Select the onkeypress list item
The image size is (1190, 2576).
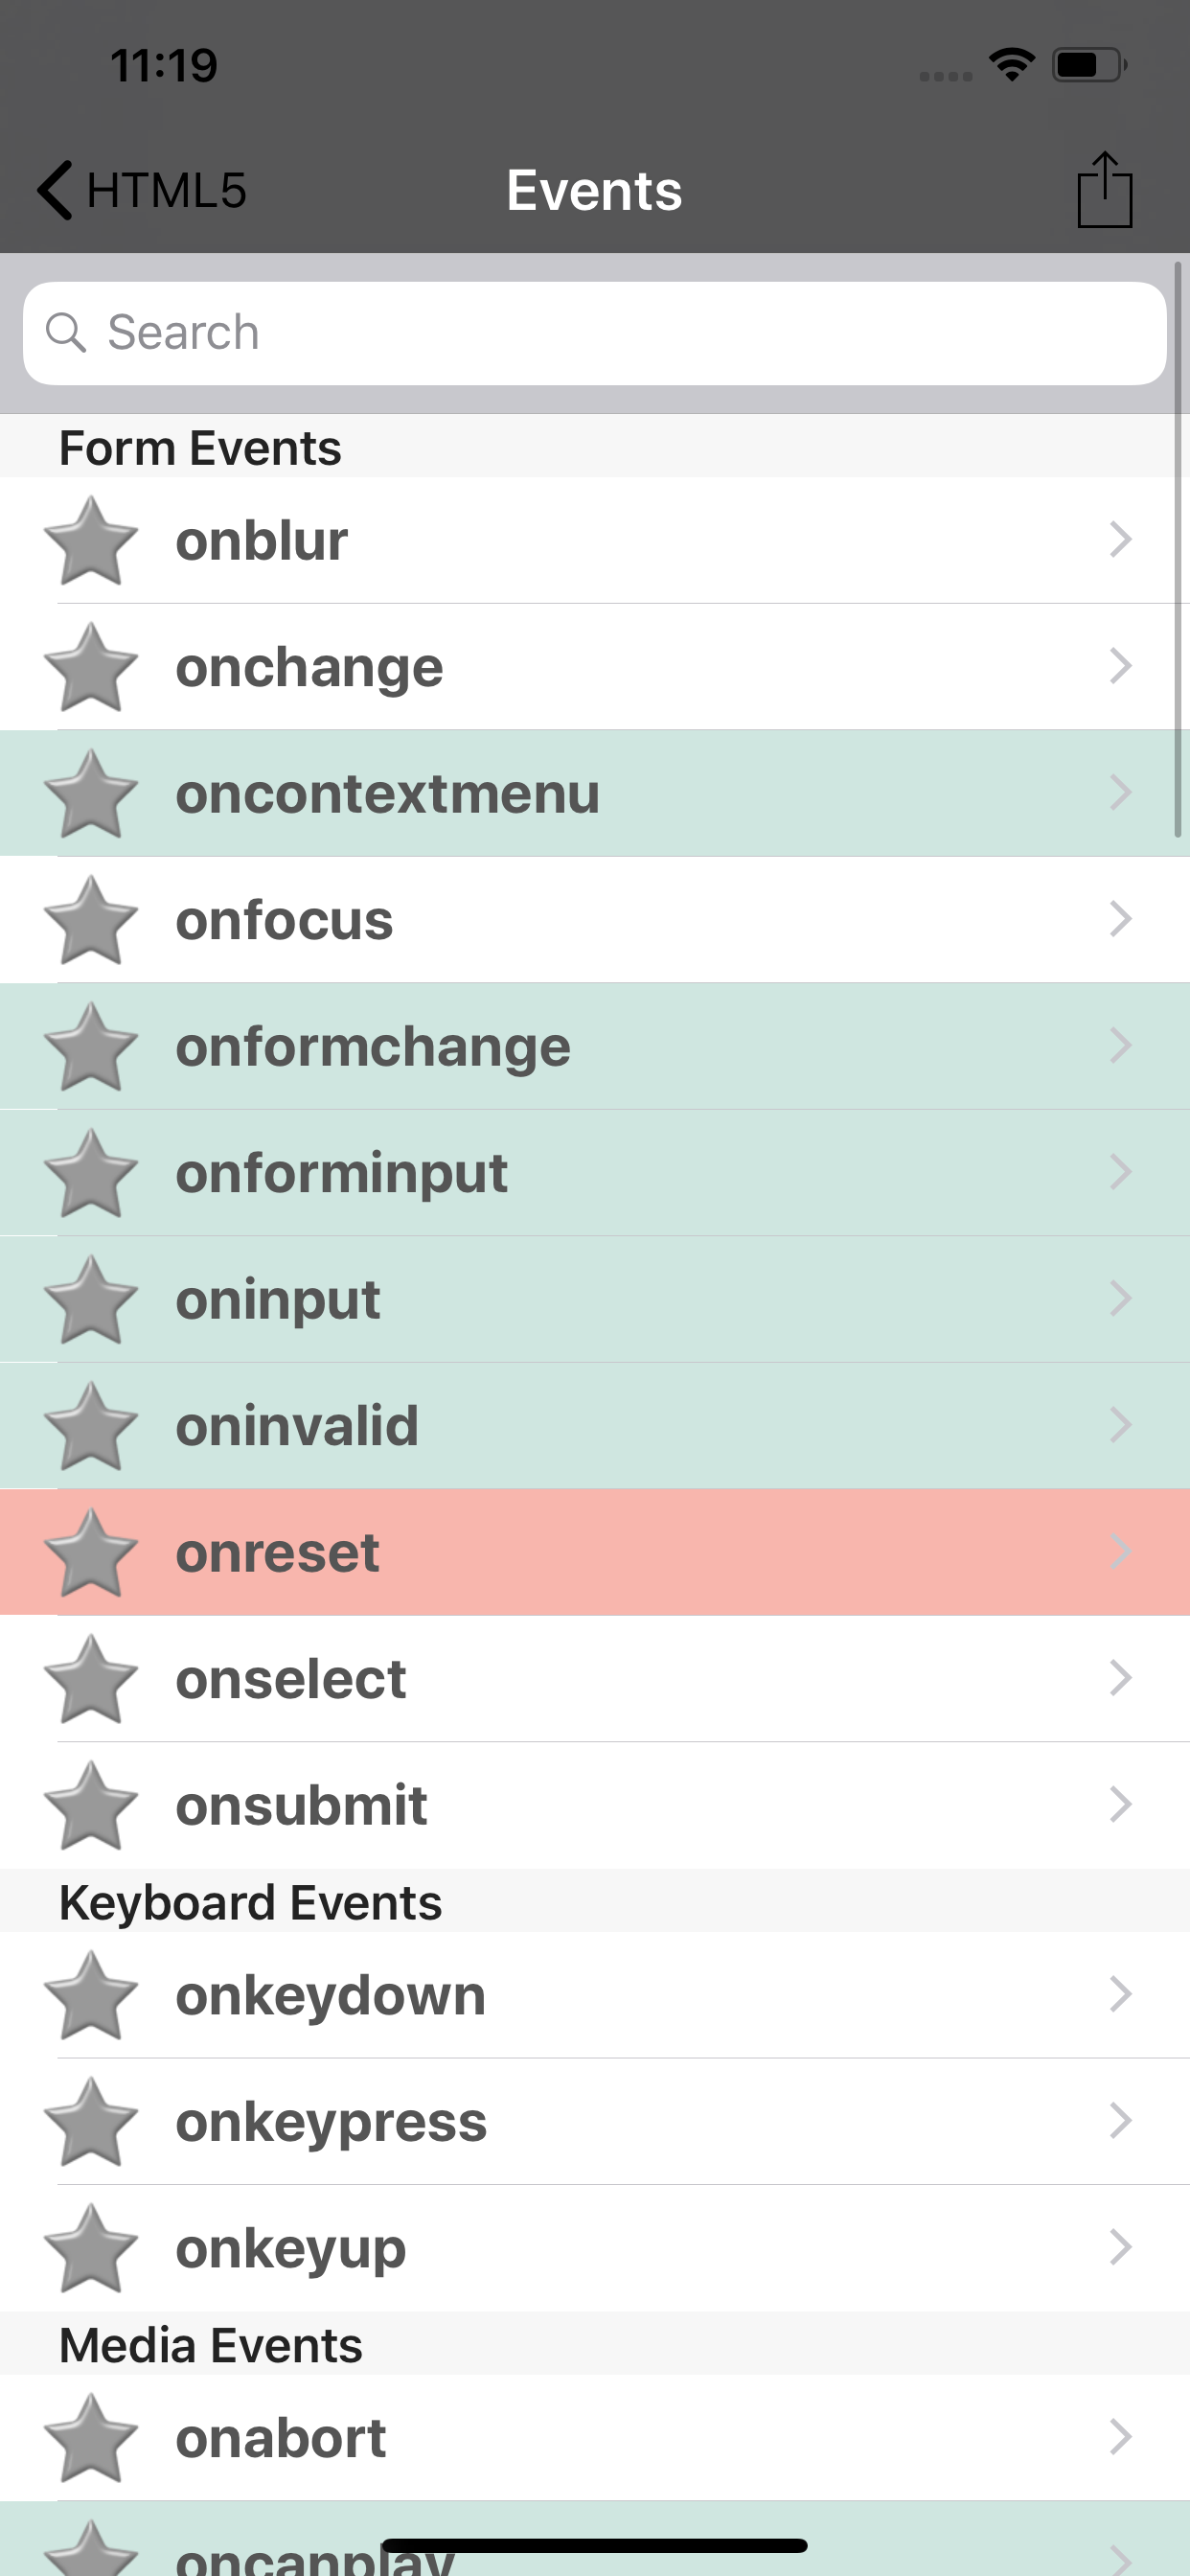[595, 2121]
